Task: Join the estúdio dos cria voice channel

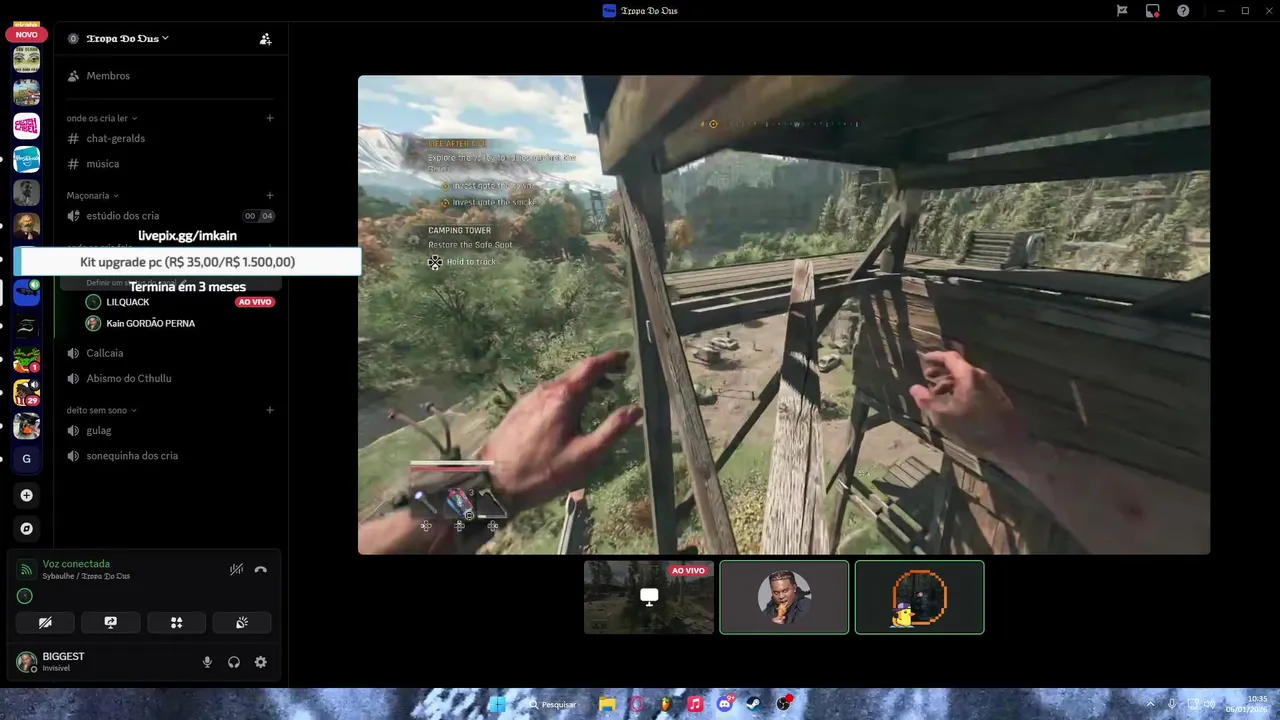Action: pos(171,216)
